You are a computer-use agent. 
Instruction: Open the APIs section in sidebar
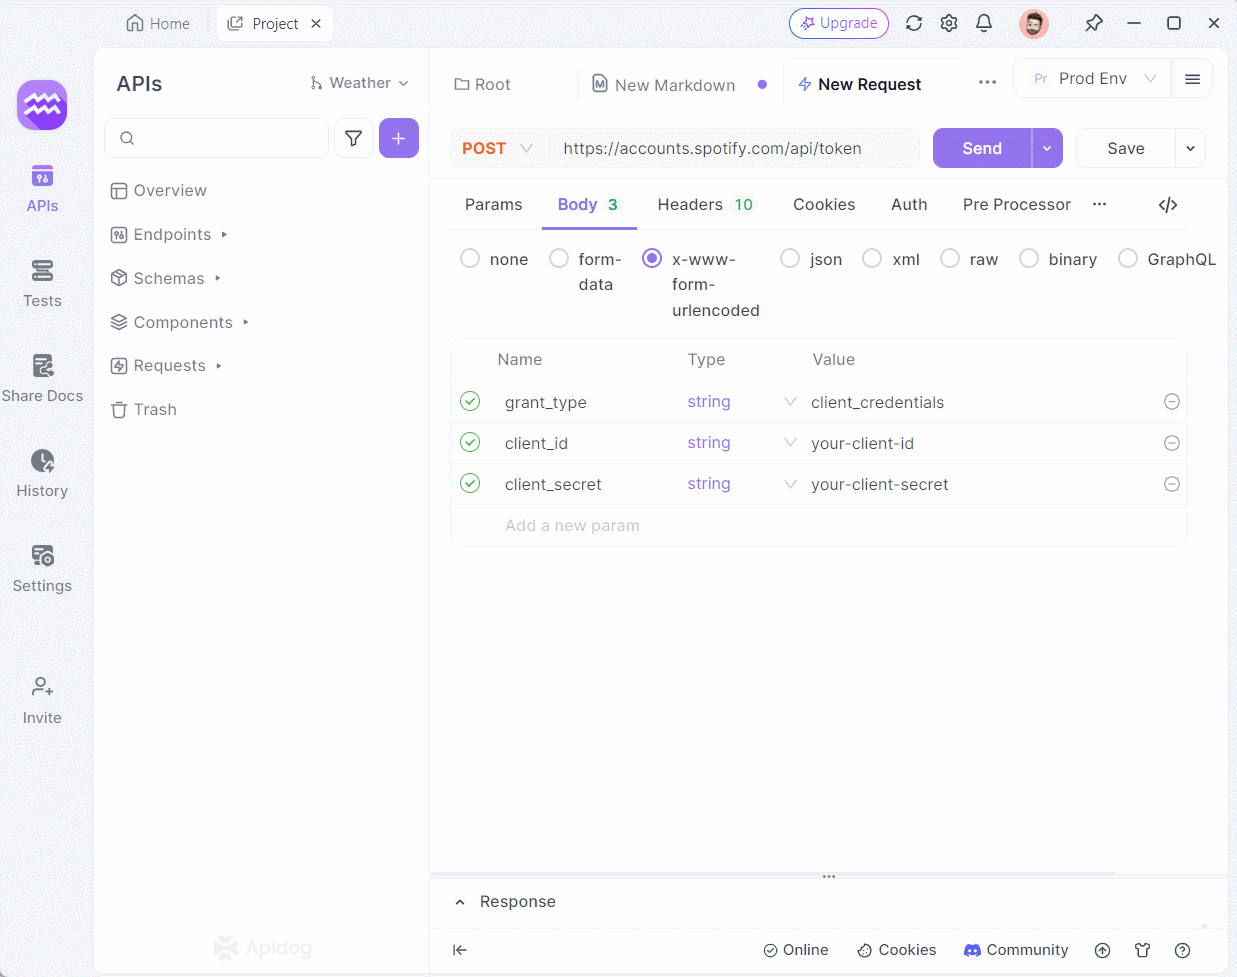tap(42, 189)
